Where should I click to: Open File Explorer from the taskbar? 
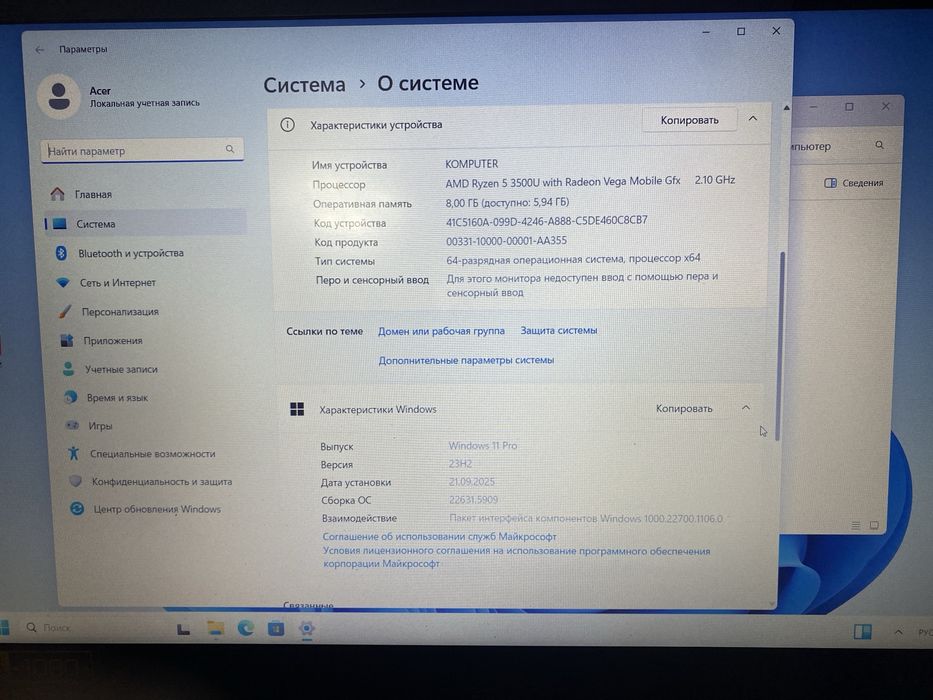[215, 629]
